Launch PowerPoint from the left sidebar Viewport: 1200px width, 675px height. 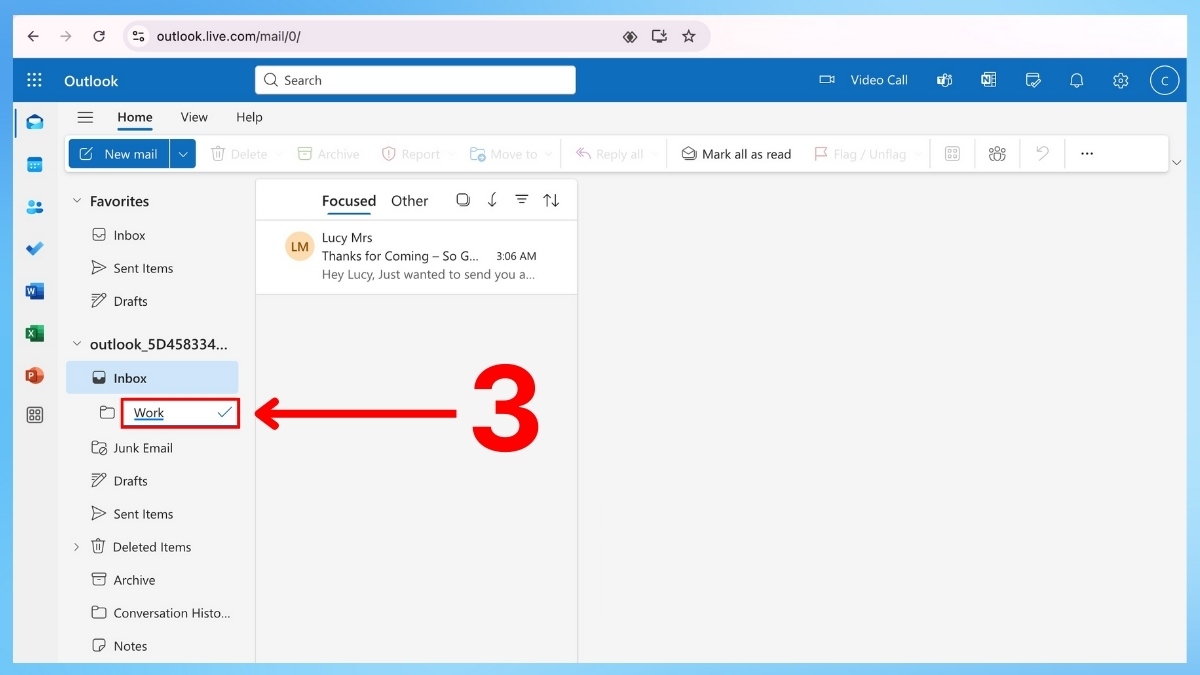(x=35, y=376)
